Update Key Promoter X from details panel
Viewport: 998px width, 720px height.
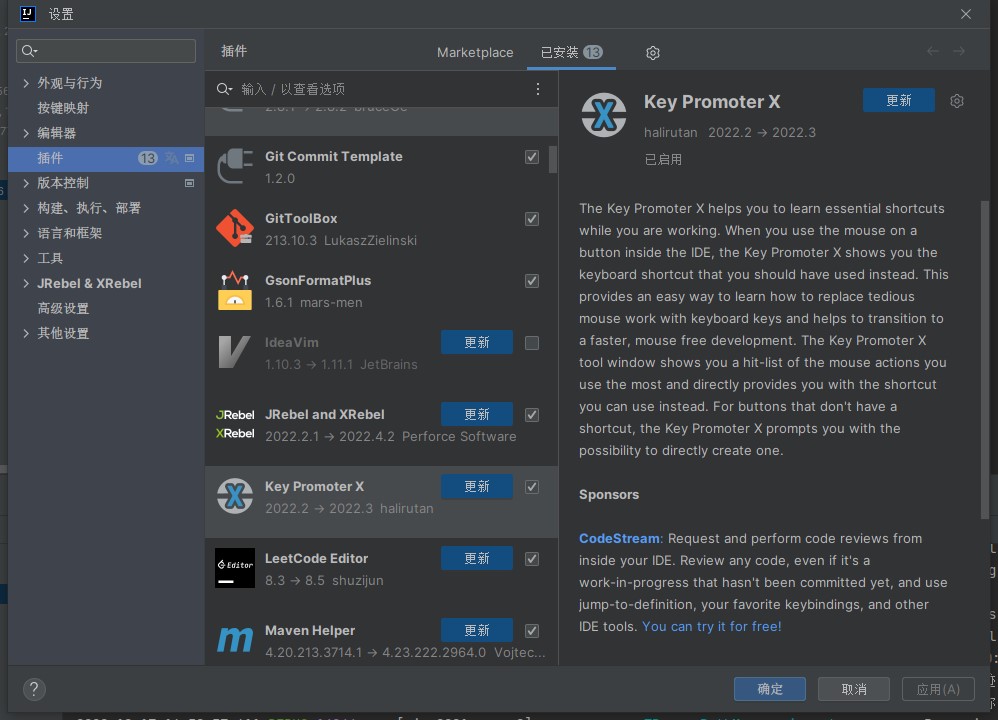point(899,101)
